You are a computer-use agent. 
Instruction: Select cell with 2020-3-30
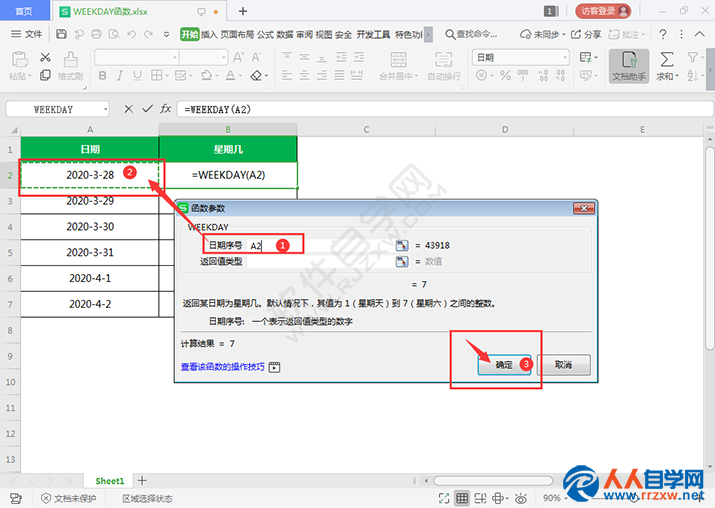coord(90,227)
